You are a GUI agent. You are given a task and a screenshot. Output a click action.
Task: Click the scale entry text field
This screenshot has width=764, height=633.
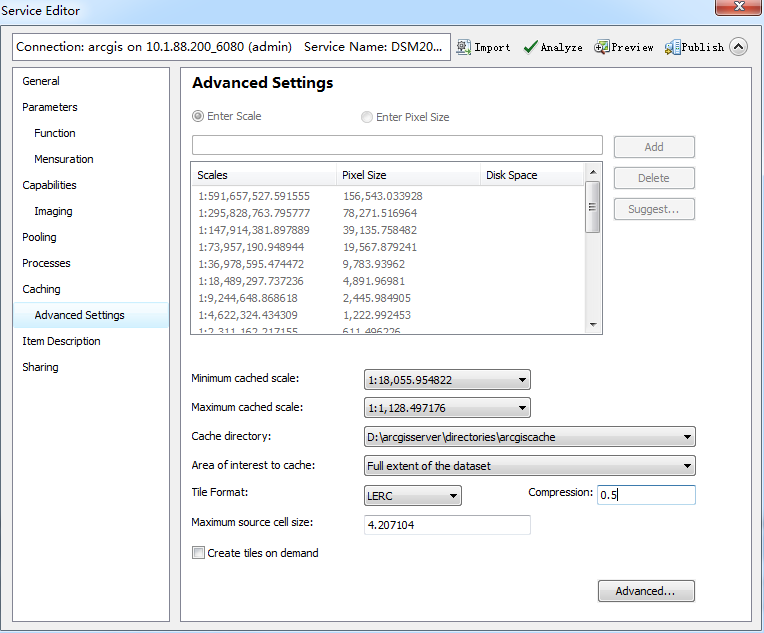(x=397, y=145)
